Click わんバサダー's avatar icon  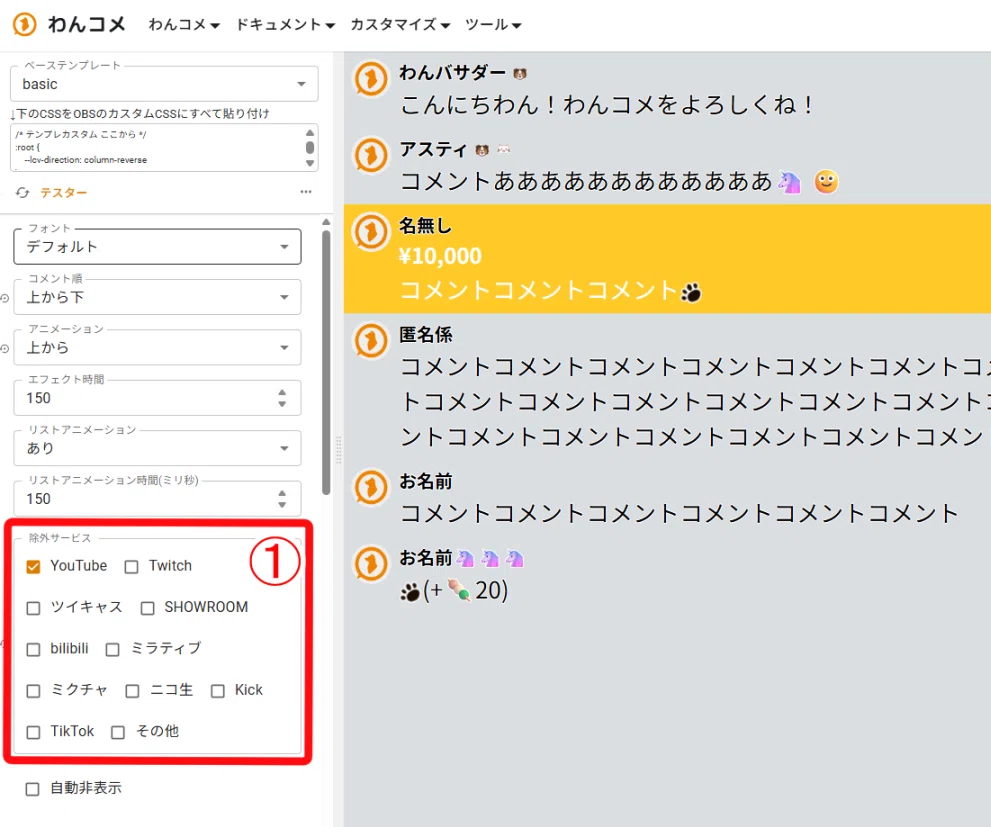pos(370,79)
